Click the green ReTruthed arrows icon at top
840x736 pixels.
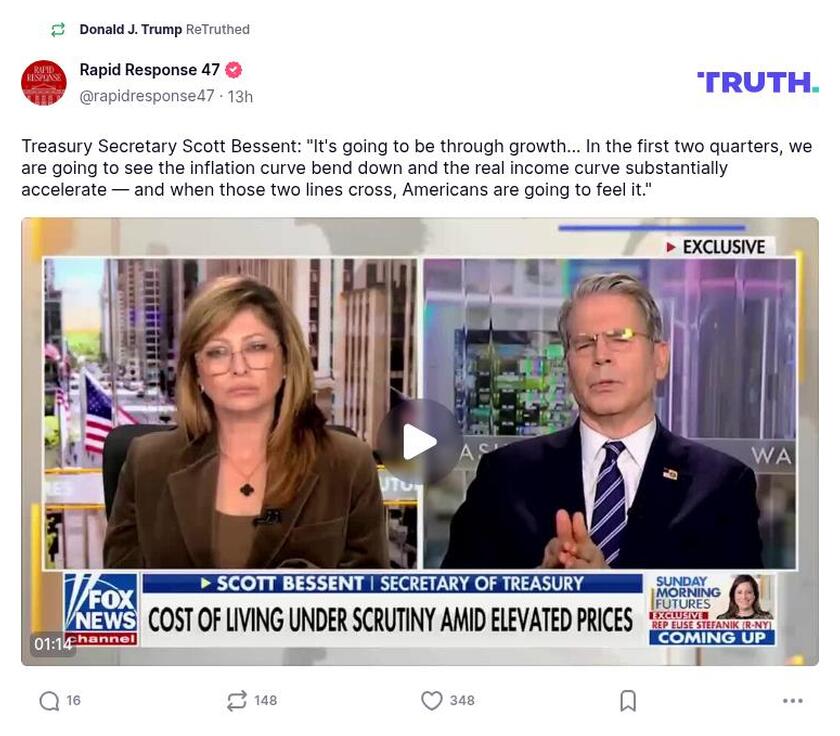[x=58, y=30]
